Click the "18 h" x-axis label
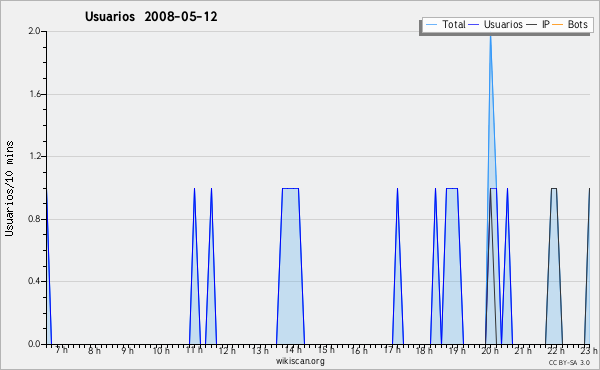600x370 pixels. [424, 350]
